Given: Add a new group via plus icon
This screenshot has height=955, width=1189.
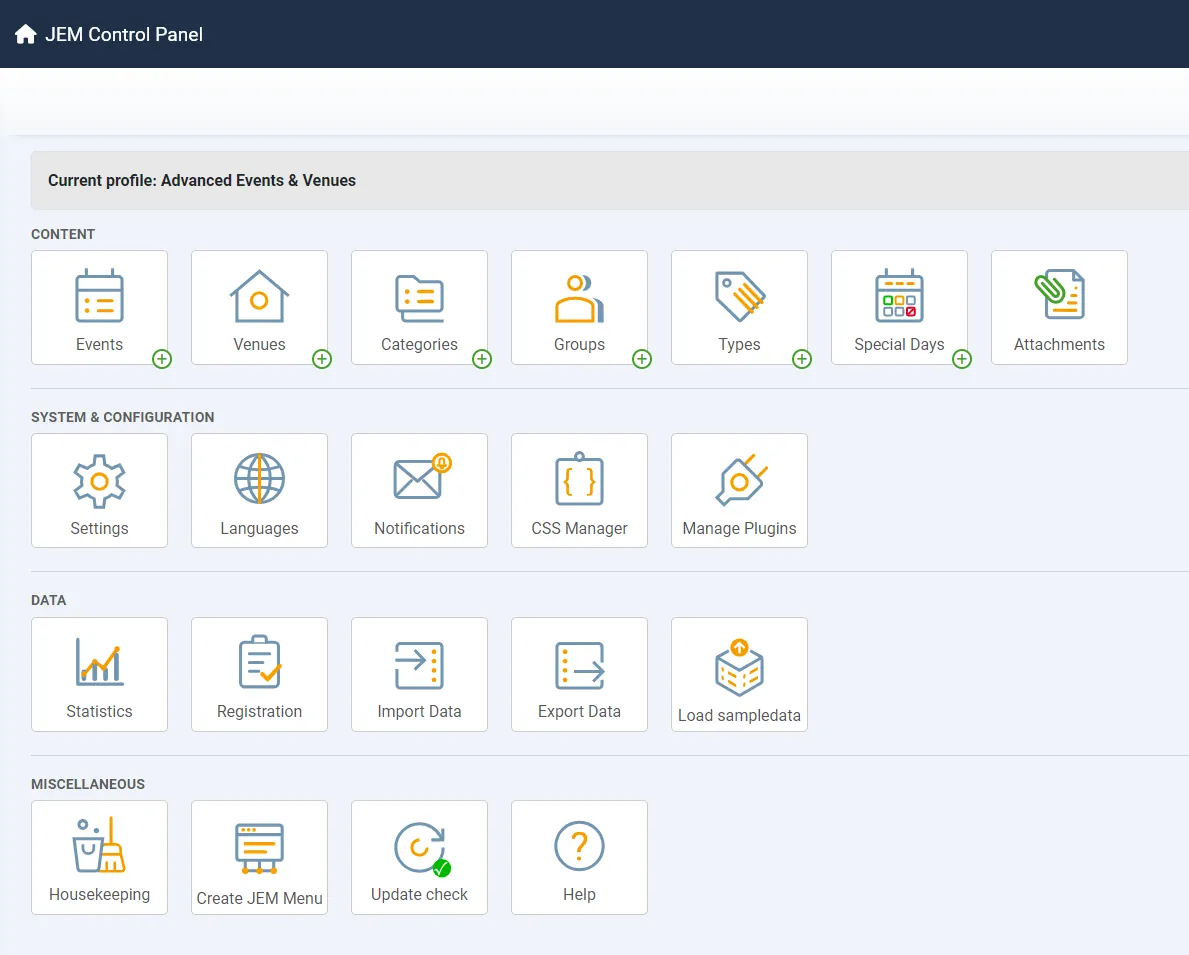Looking at the screenshot, I should pyautogui.click(x=642, y=359).
